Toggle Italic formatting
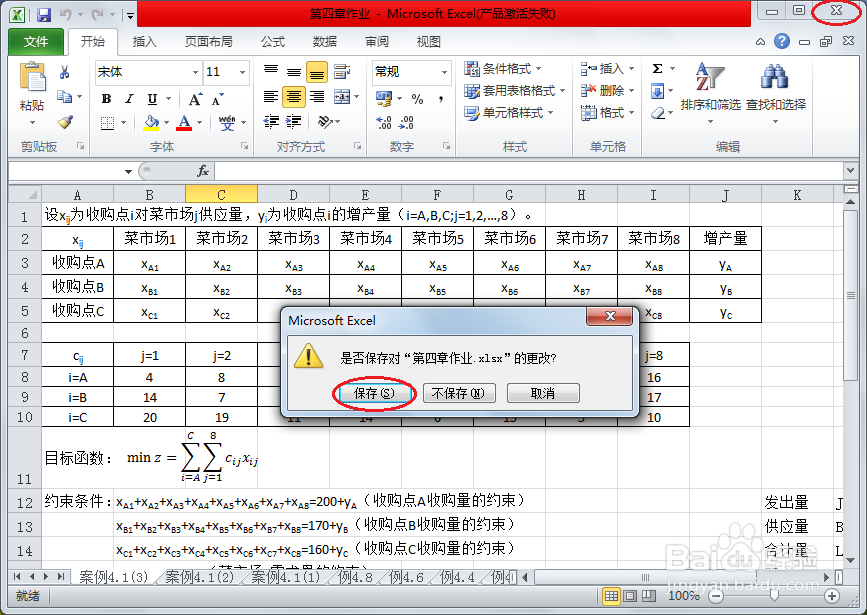 129,99
